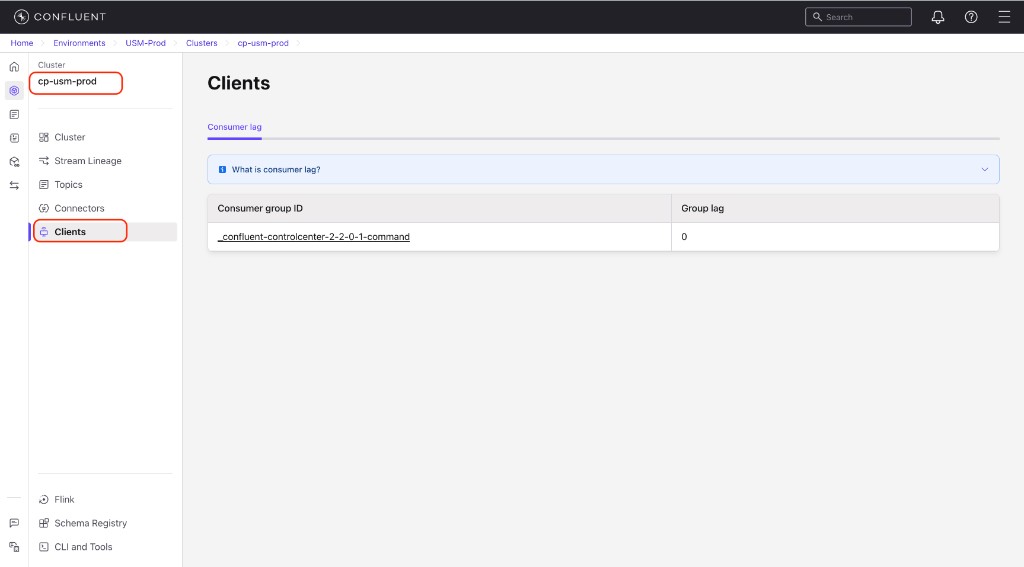Open Topics in the cluster sidebar
The height and width of the screenshot is (567, 1024).
[x=68, y=185]
